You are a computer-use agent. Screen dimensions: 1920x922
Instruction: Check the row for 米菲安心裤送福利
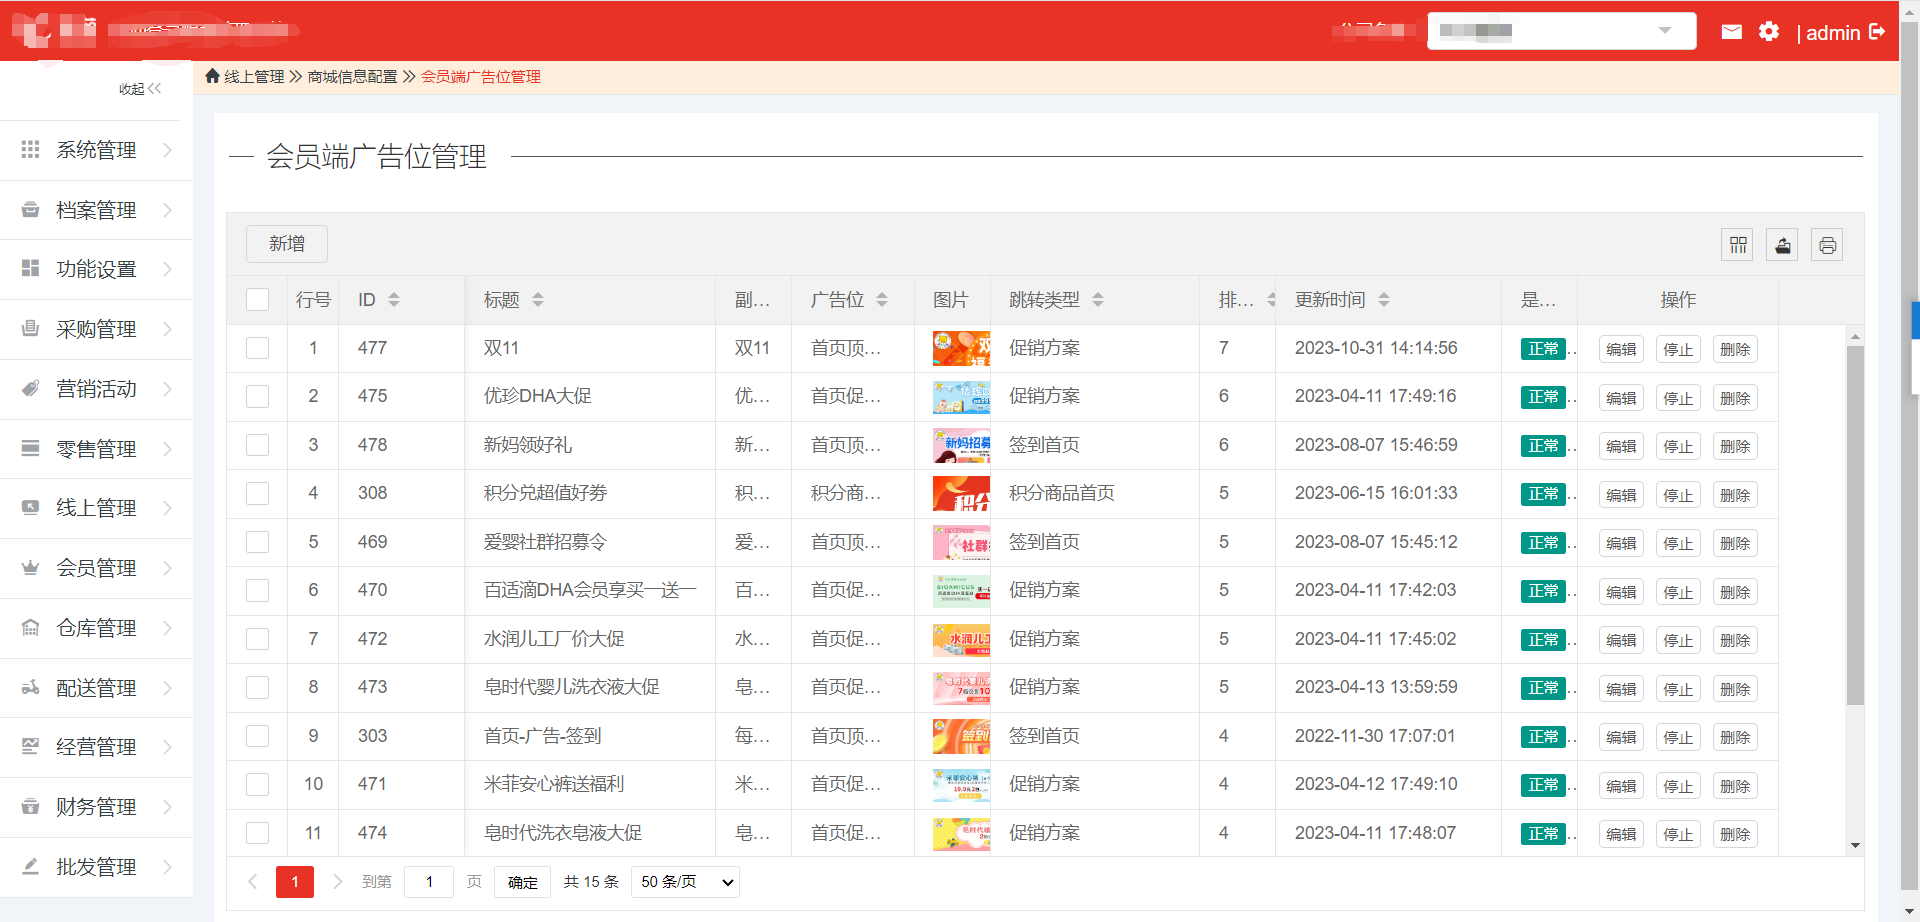click(x=258, y=784)
